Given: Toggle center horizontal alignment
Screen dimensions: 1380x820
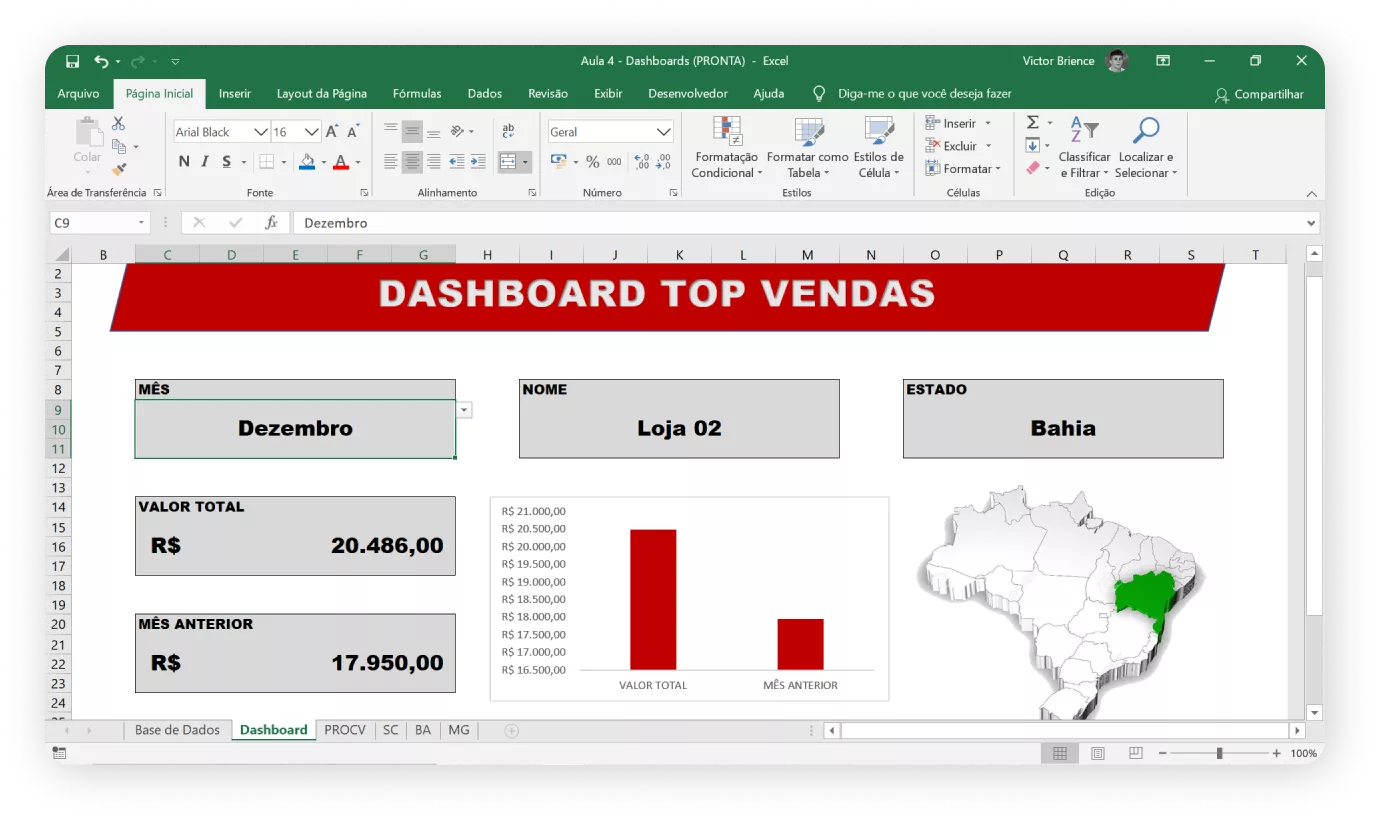Looking at the screenshot, I should coord(412,161).
